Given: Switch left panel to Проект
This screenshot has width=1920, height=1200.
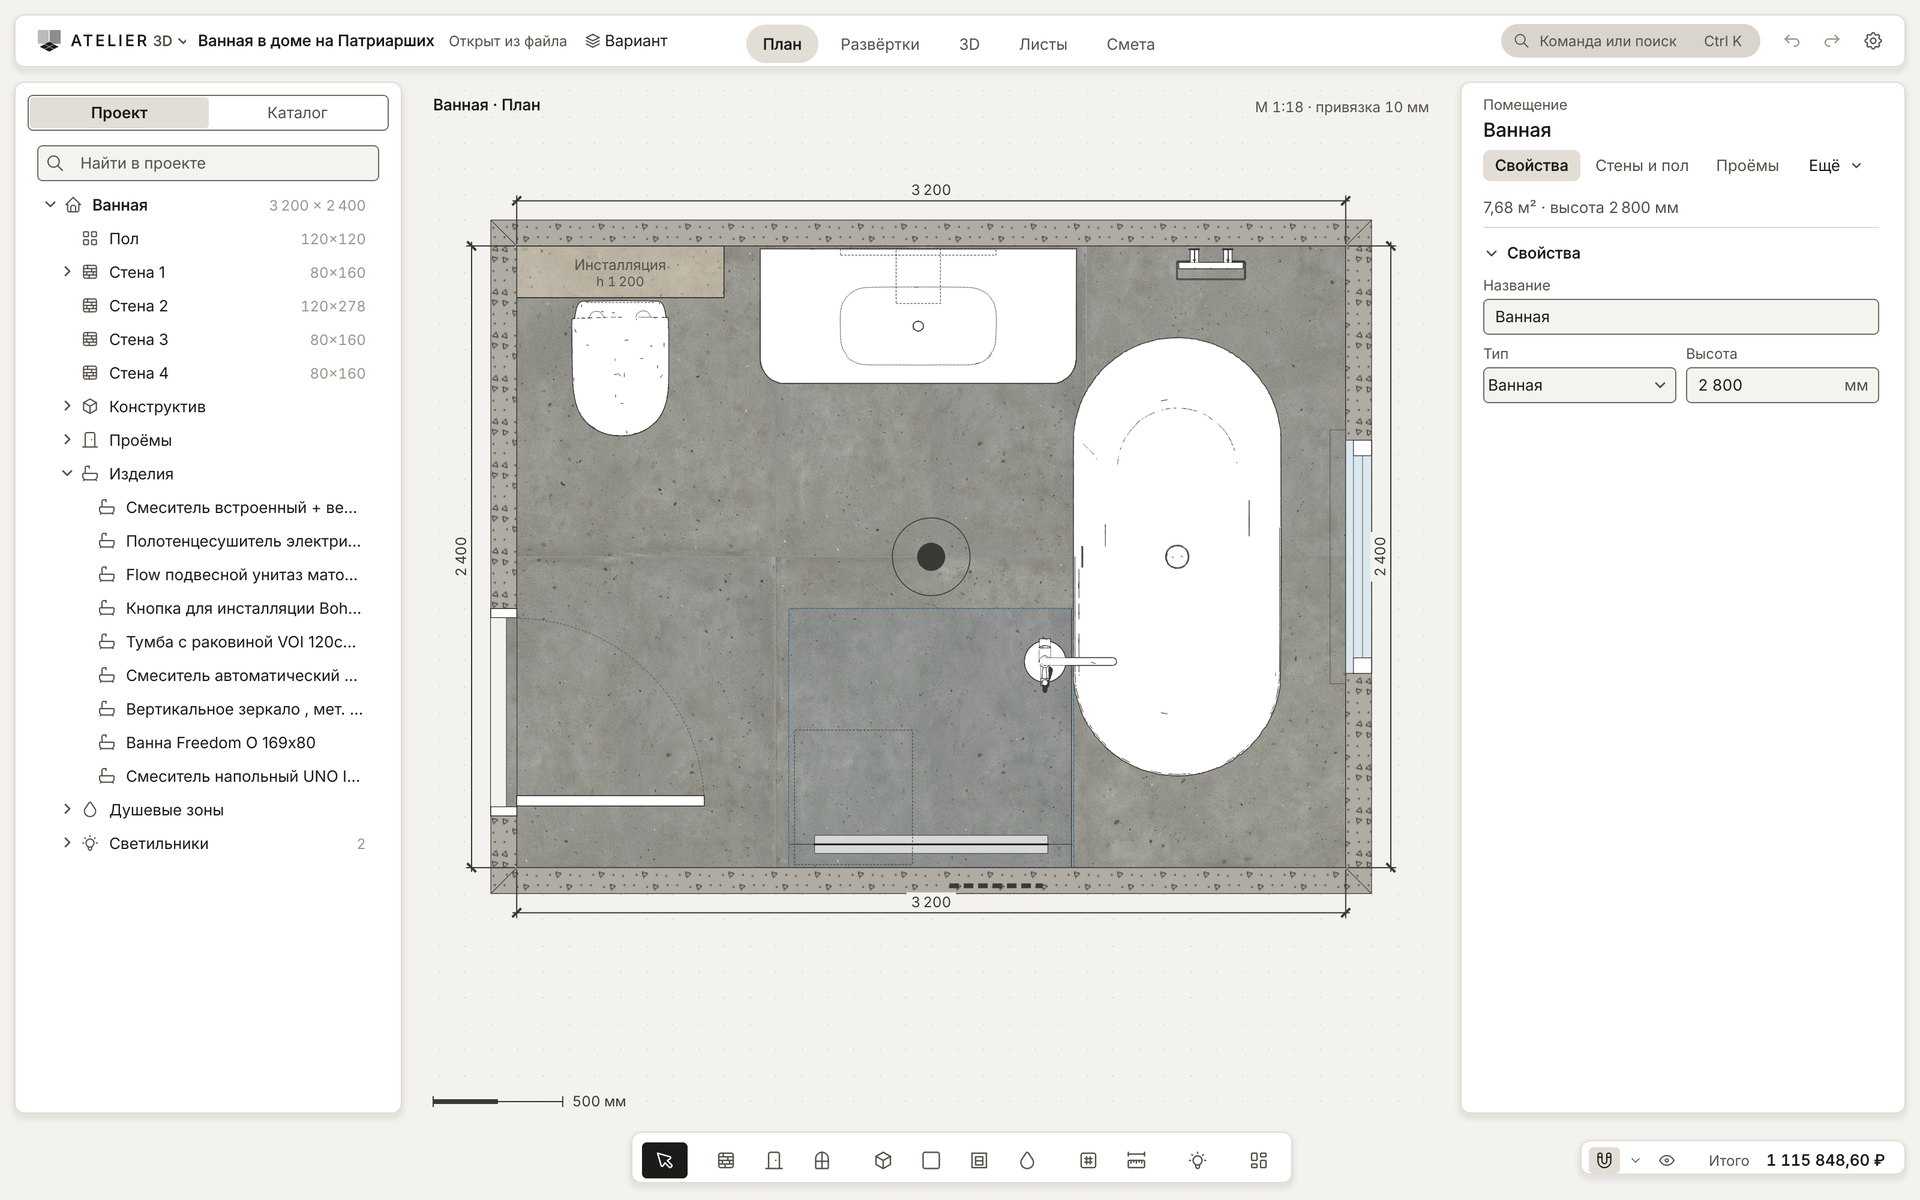Looking at the screenshot, I should (x=119, y=113).
